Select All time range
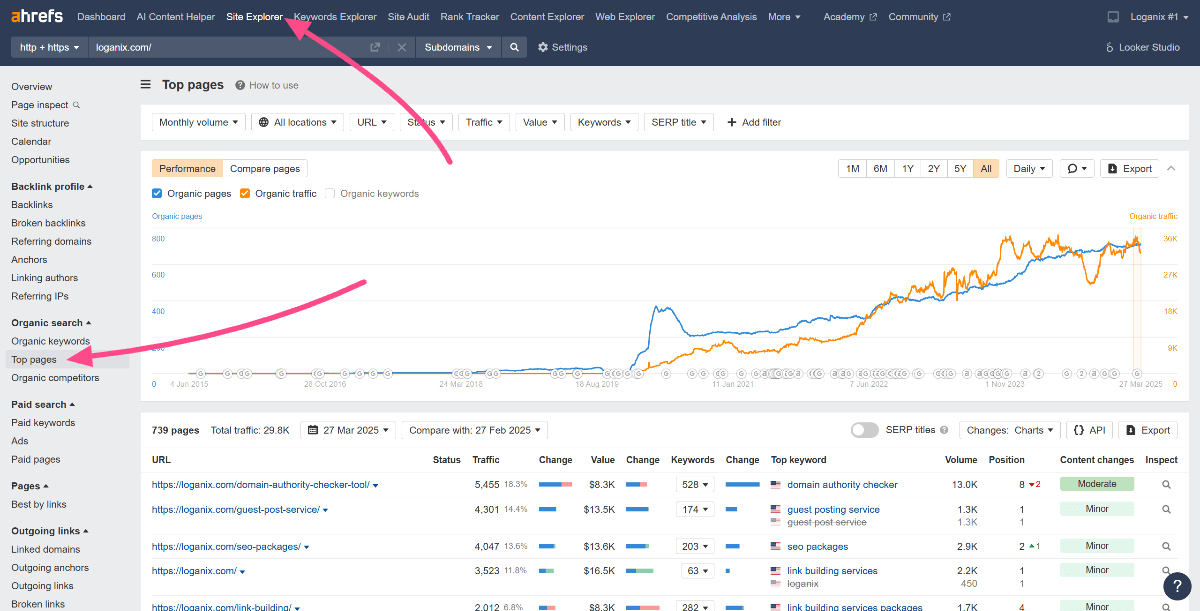Image resolution: width=1200 pixels, height=611 pixels. (x=986, y=168)
